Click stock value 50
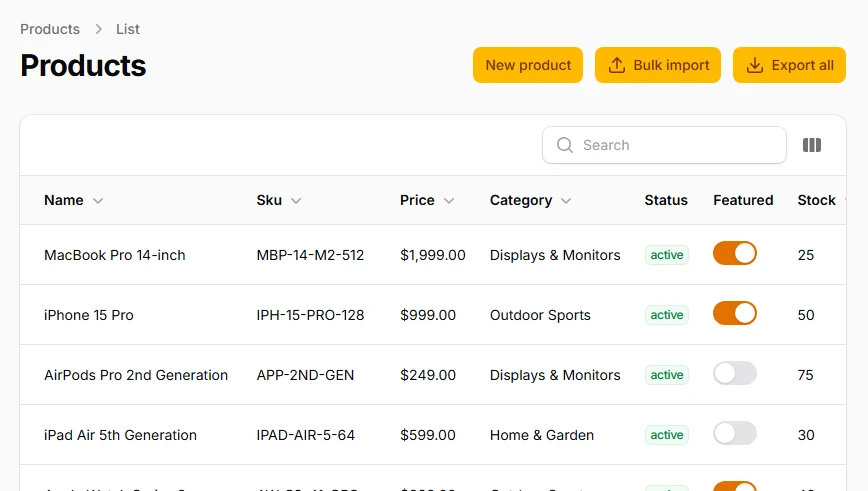Viewport: 868px width, 491px height. [x=805, y=315]
